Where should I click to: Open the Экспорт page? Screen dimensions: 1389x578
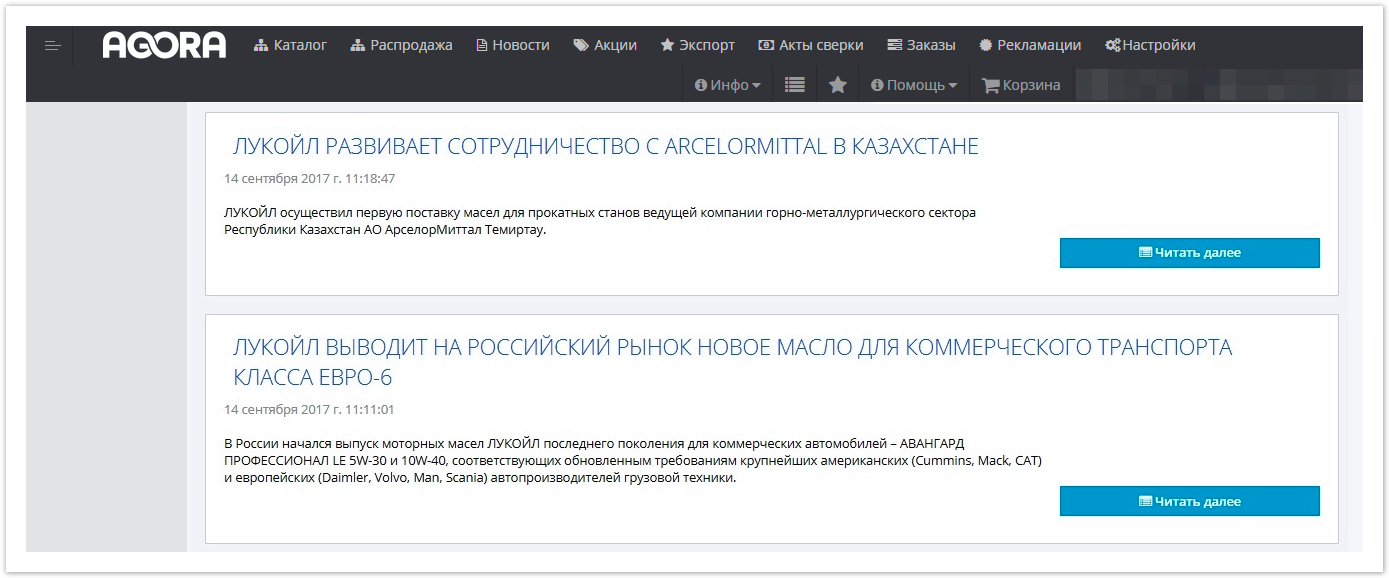point(698,45)
